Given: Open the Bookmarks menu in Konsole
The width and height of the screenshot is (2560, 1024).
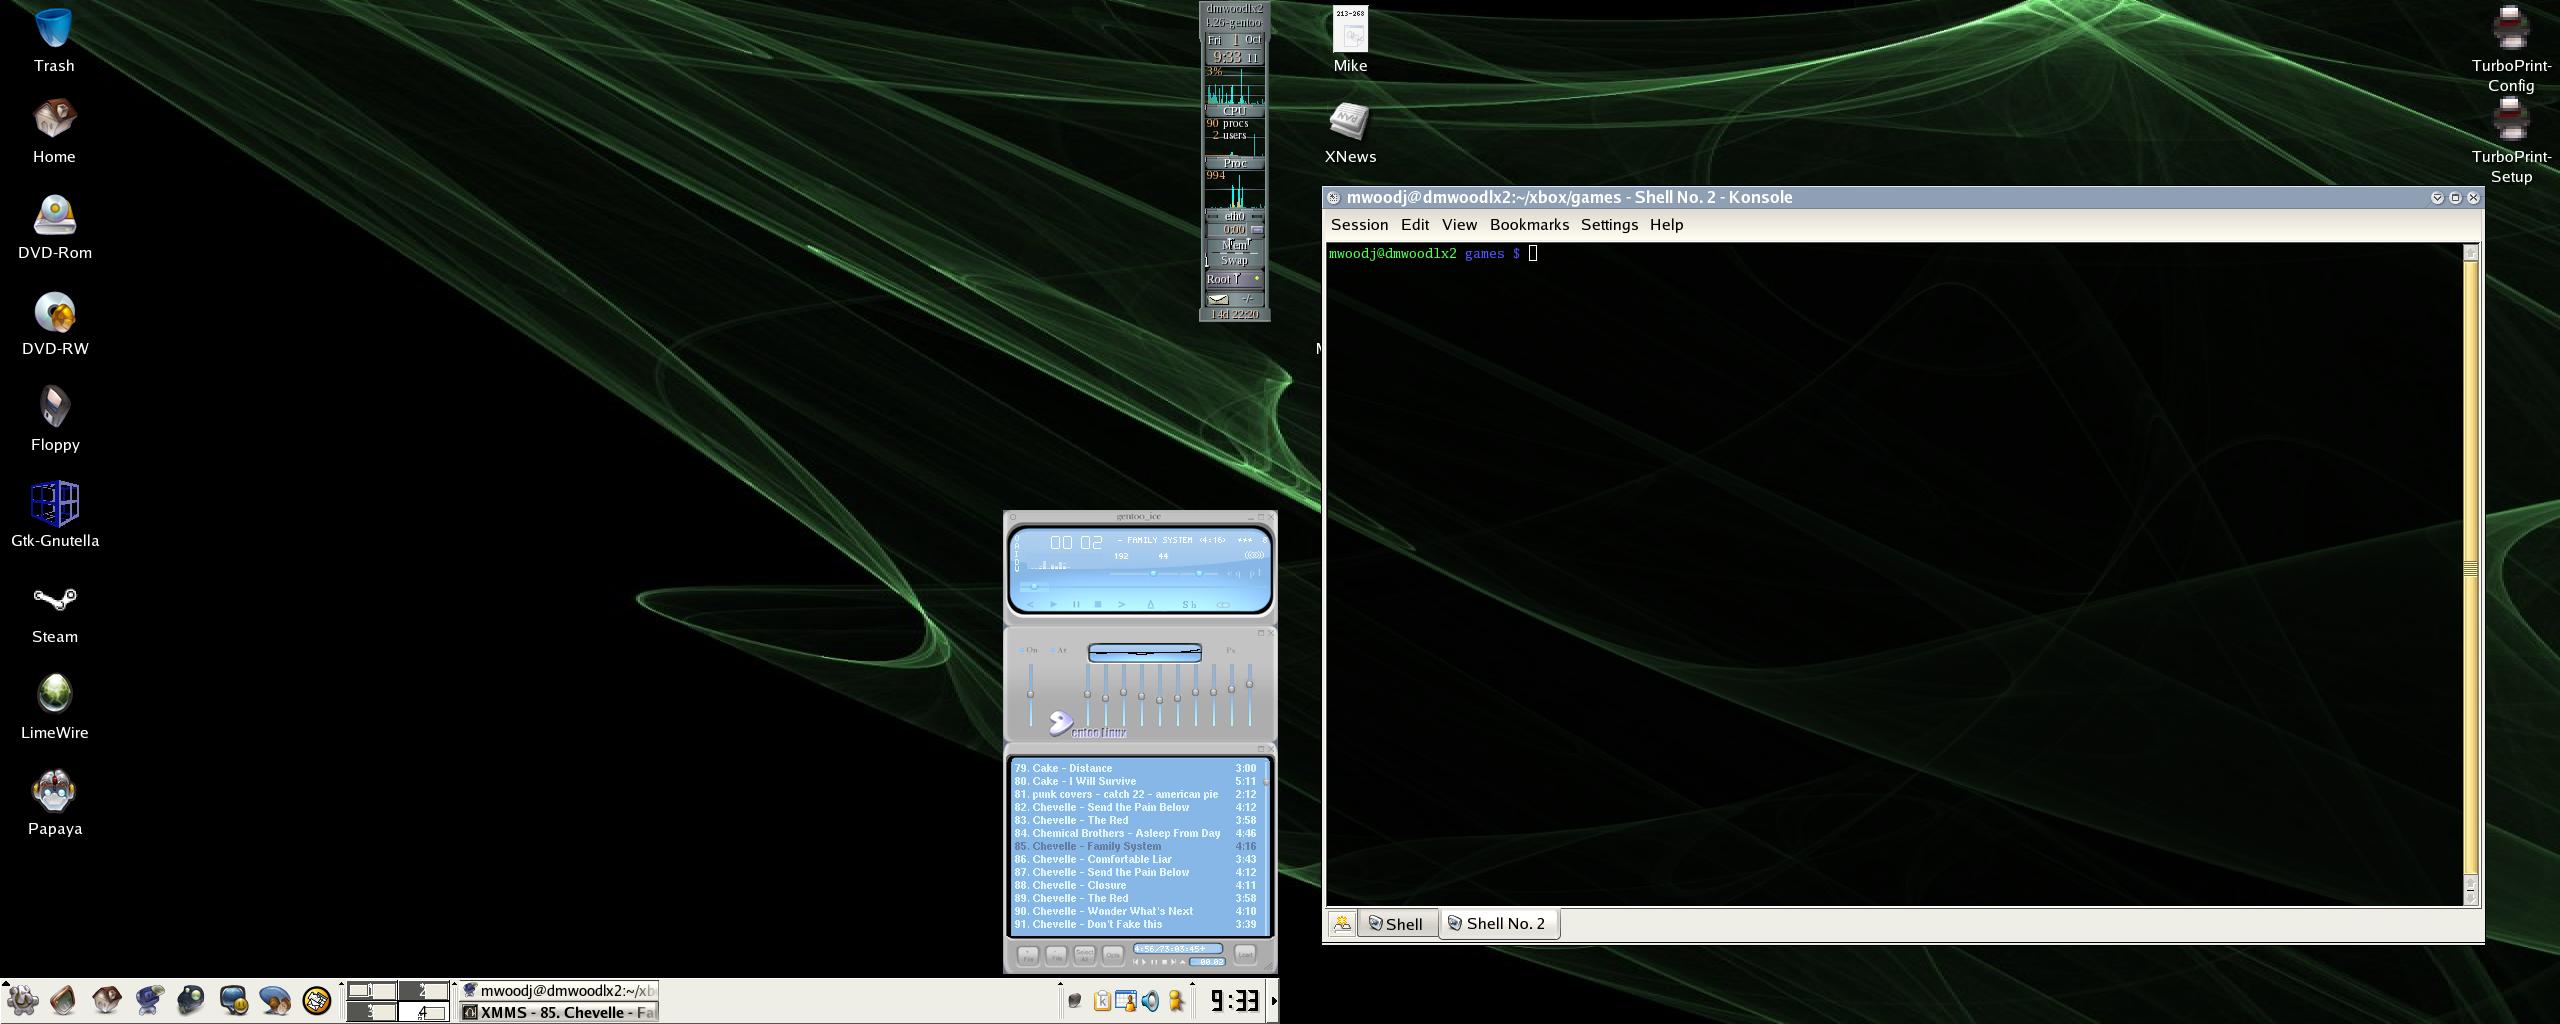Looking at the screenshot, I should [x=1528, y=225].
